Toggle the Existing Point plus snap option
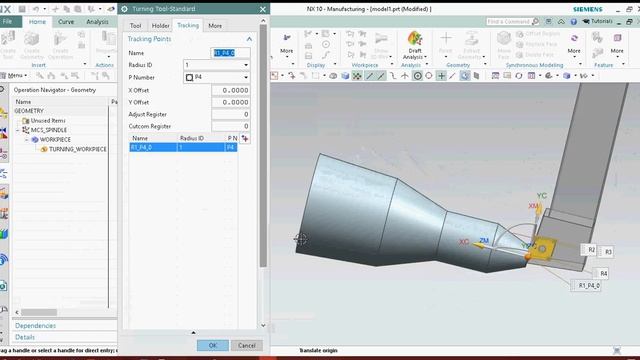This screenshot has width=640, height=360. (x=441, y=76)
